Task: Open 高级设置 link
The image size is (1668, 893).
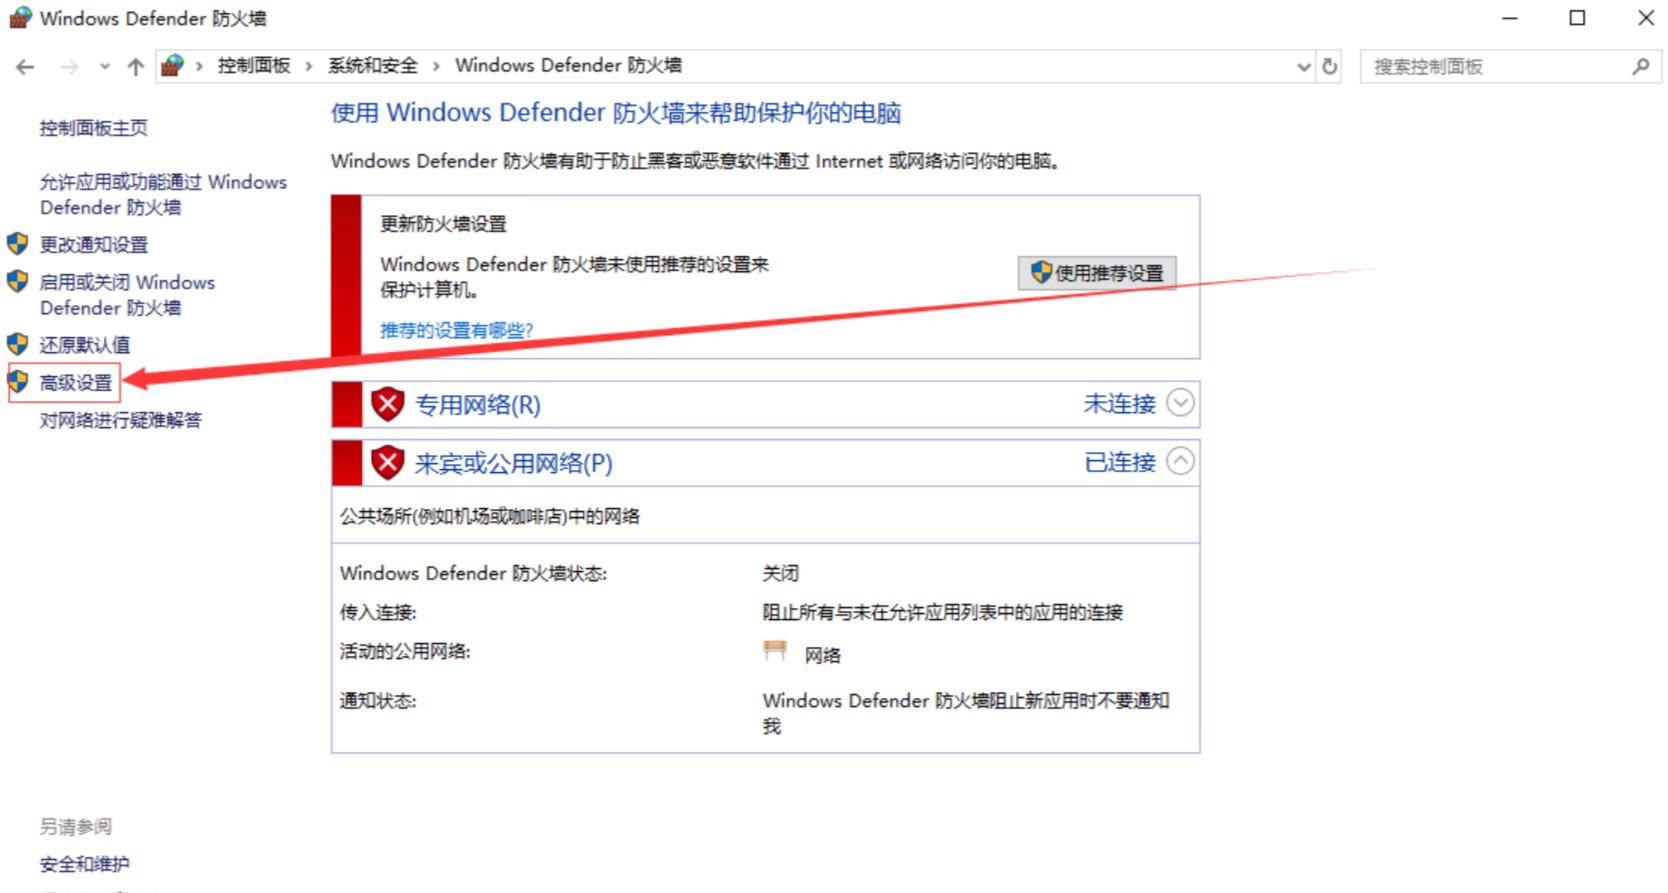Action: [76, 383]
